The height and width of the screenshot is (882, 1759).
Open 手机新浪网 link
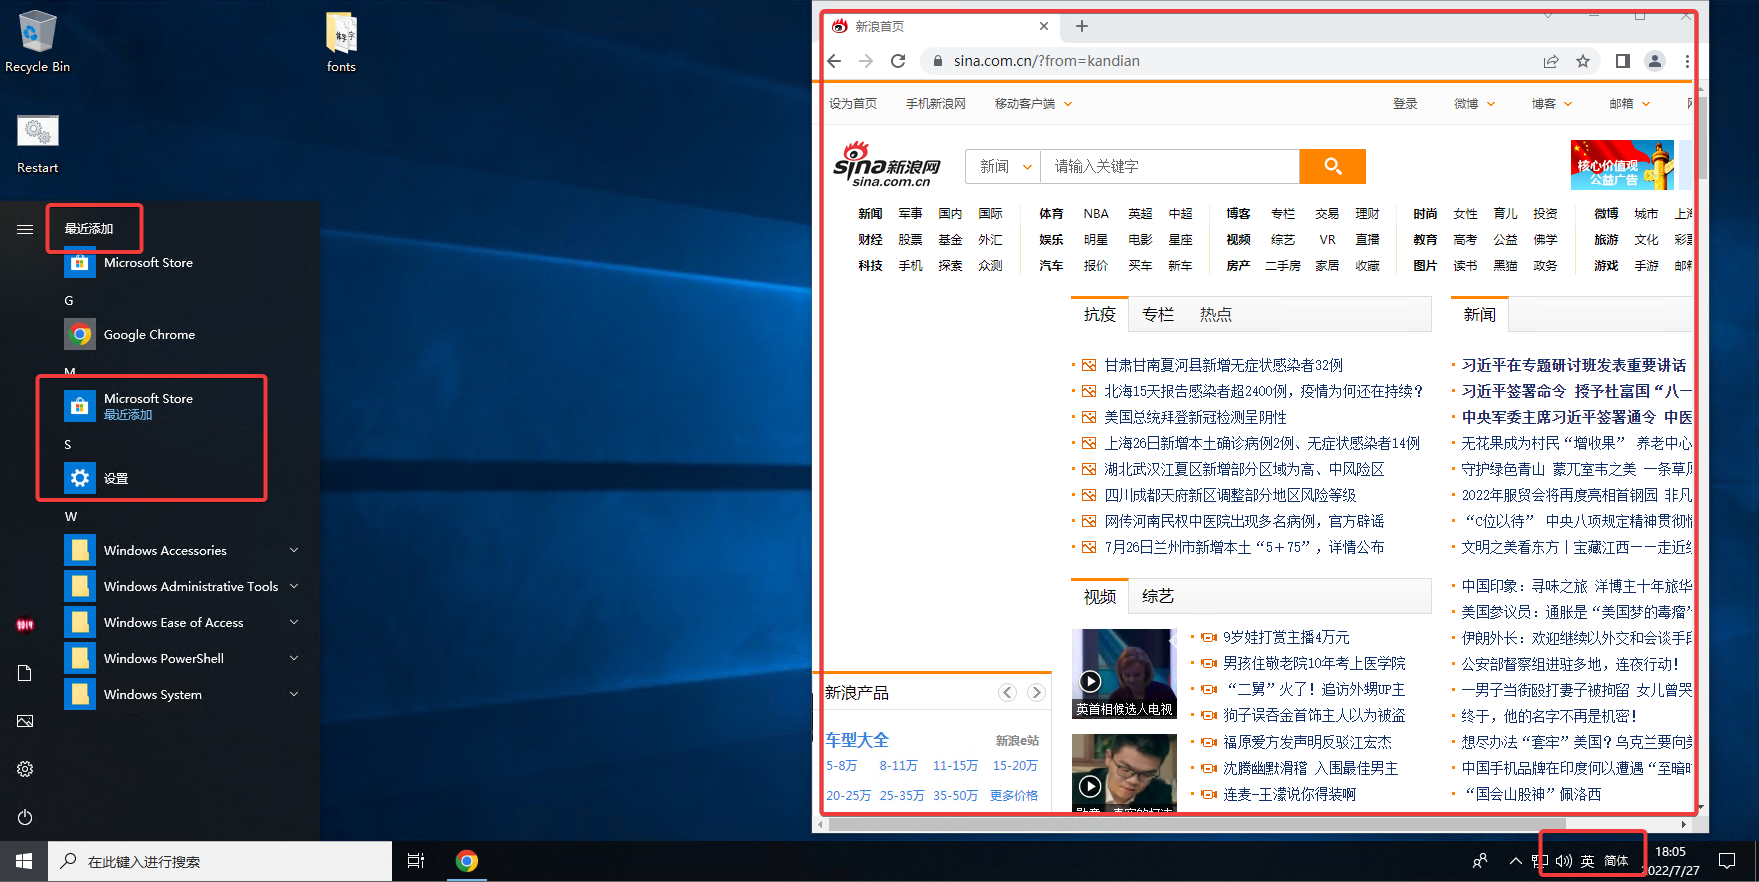click(x=936, y=104)
